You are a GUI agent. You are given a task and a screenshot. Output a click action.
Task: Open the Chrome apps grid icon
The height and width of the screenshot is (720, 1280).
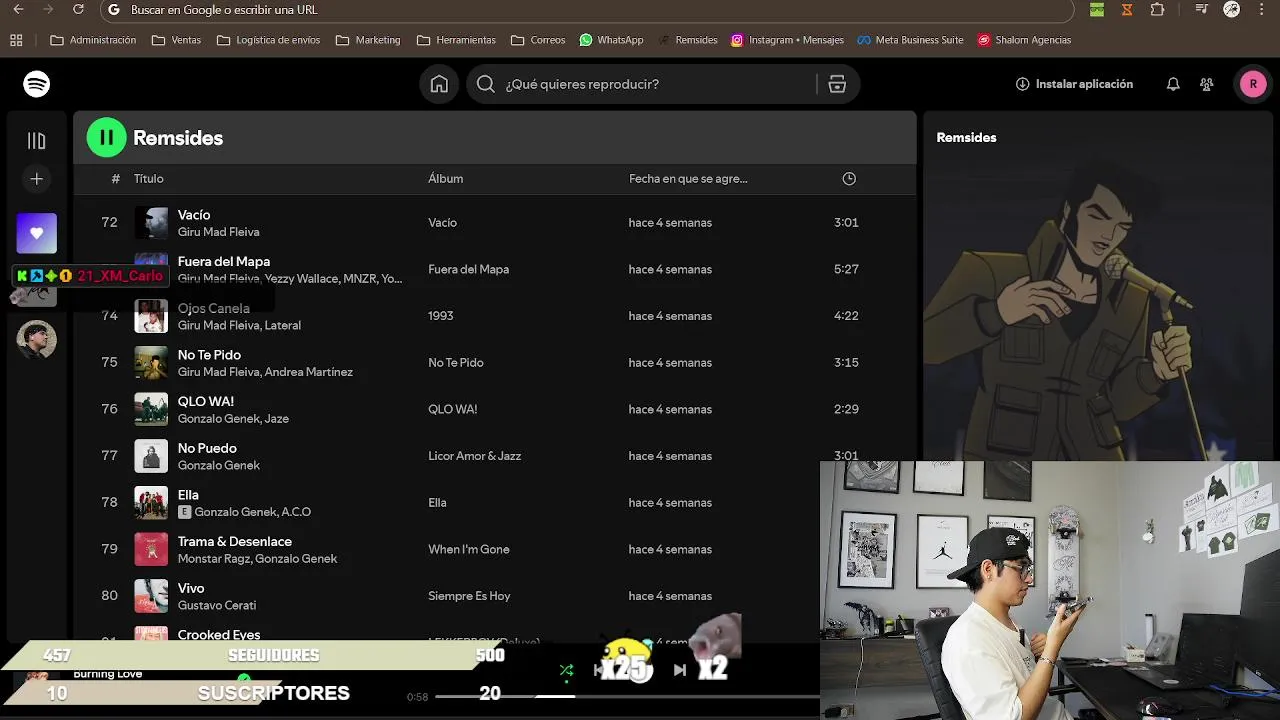[16, 40]
